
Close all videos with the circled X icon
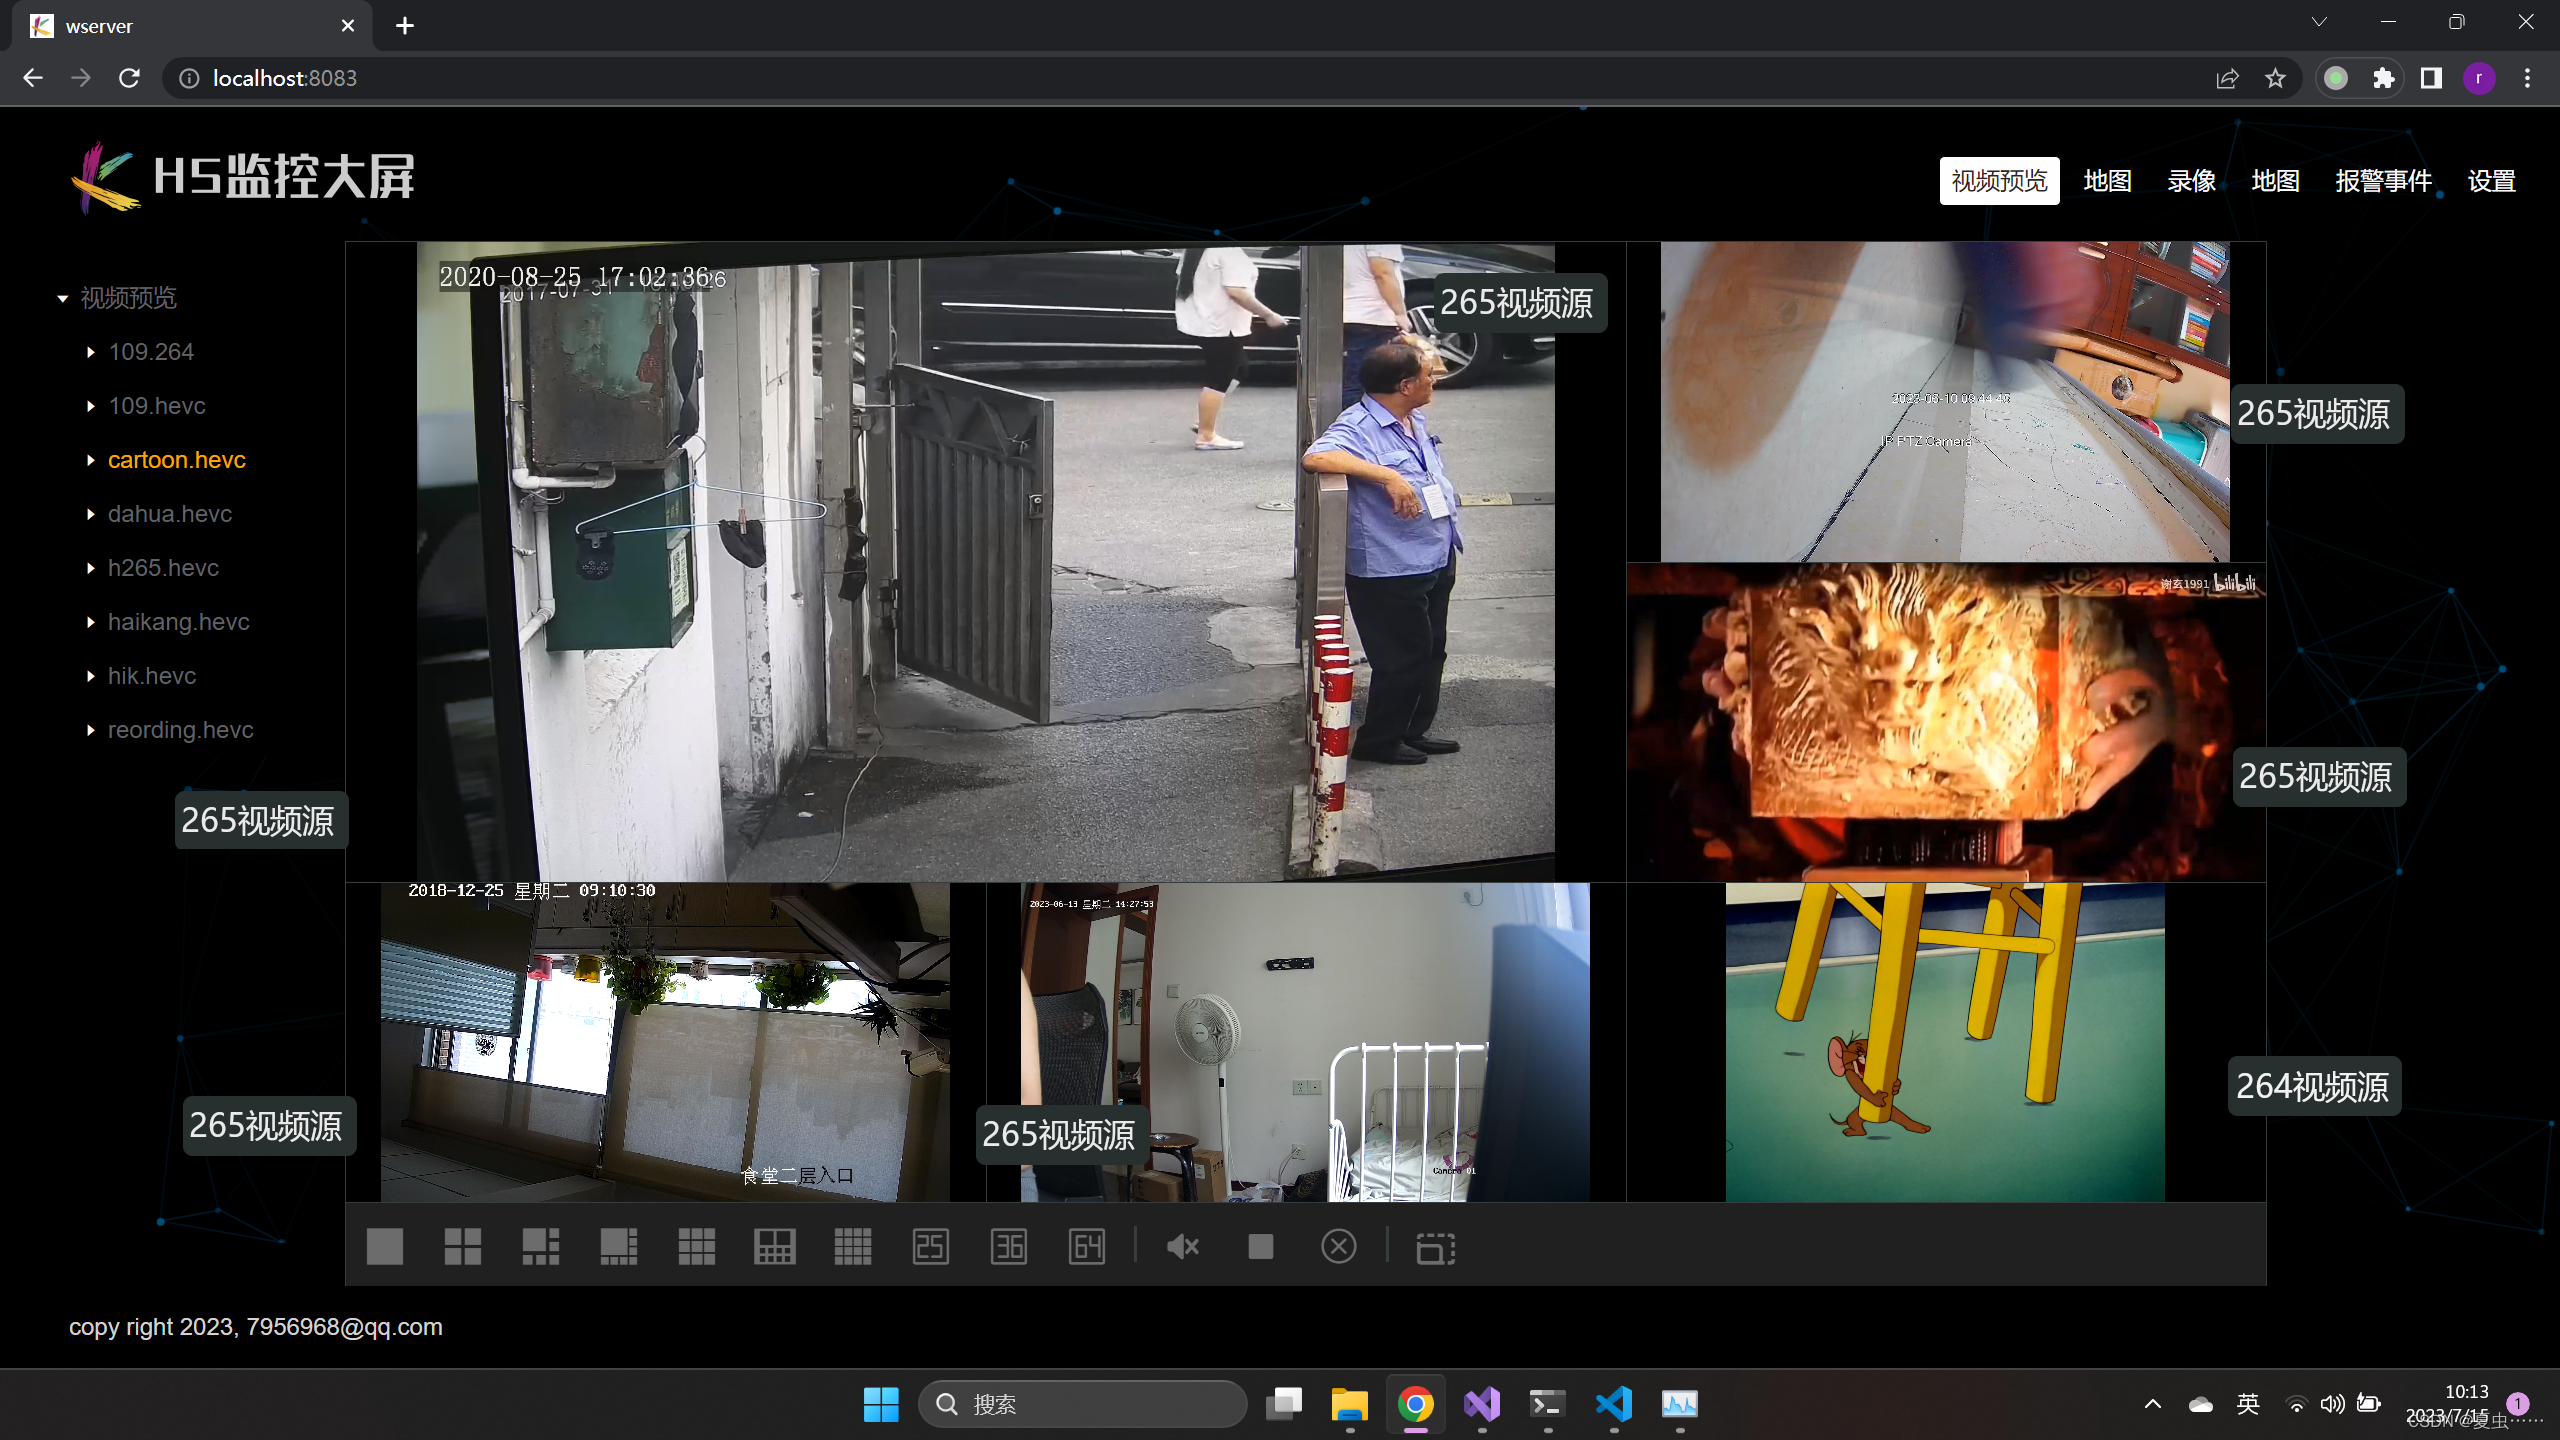point(1339,1247)
